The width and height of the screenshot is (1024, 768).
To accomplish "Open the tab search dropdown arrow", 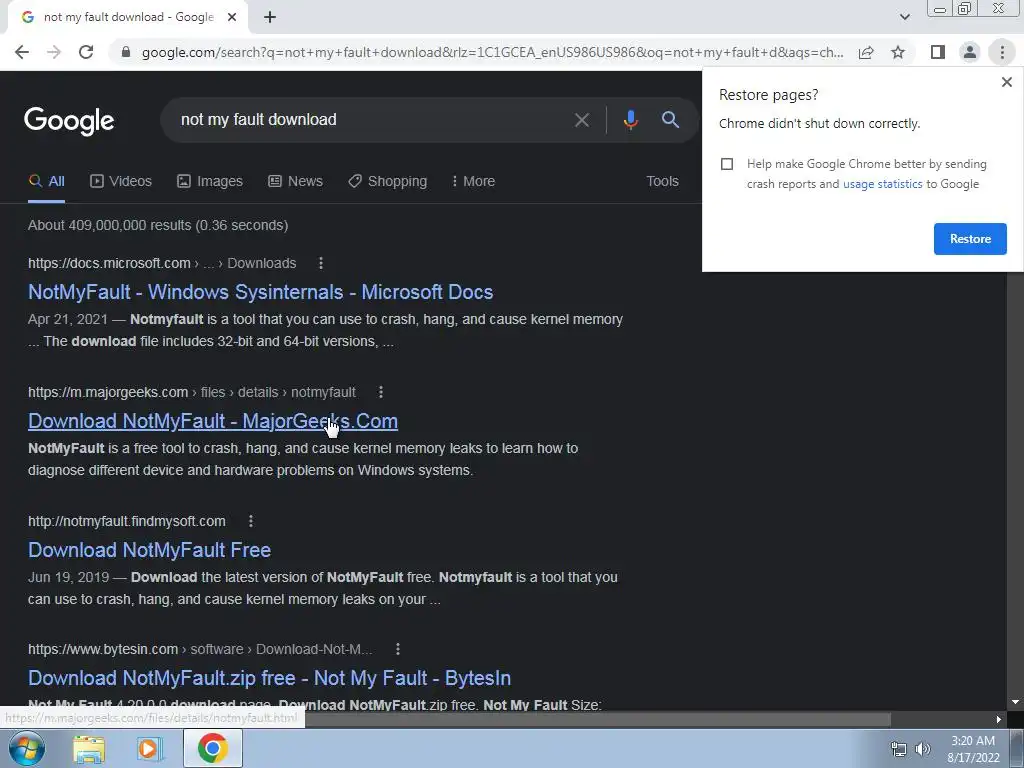I will 904,17.
